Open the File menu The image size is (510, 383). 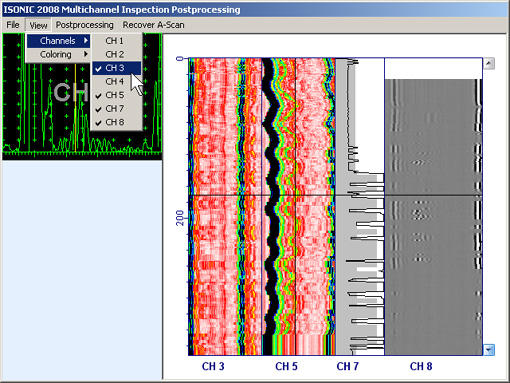[x=13, y=25]
